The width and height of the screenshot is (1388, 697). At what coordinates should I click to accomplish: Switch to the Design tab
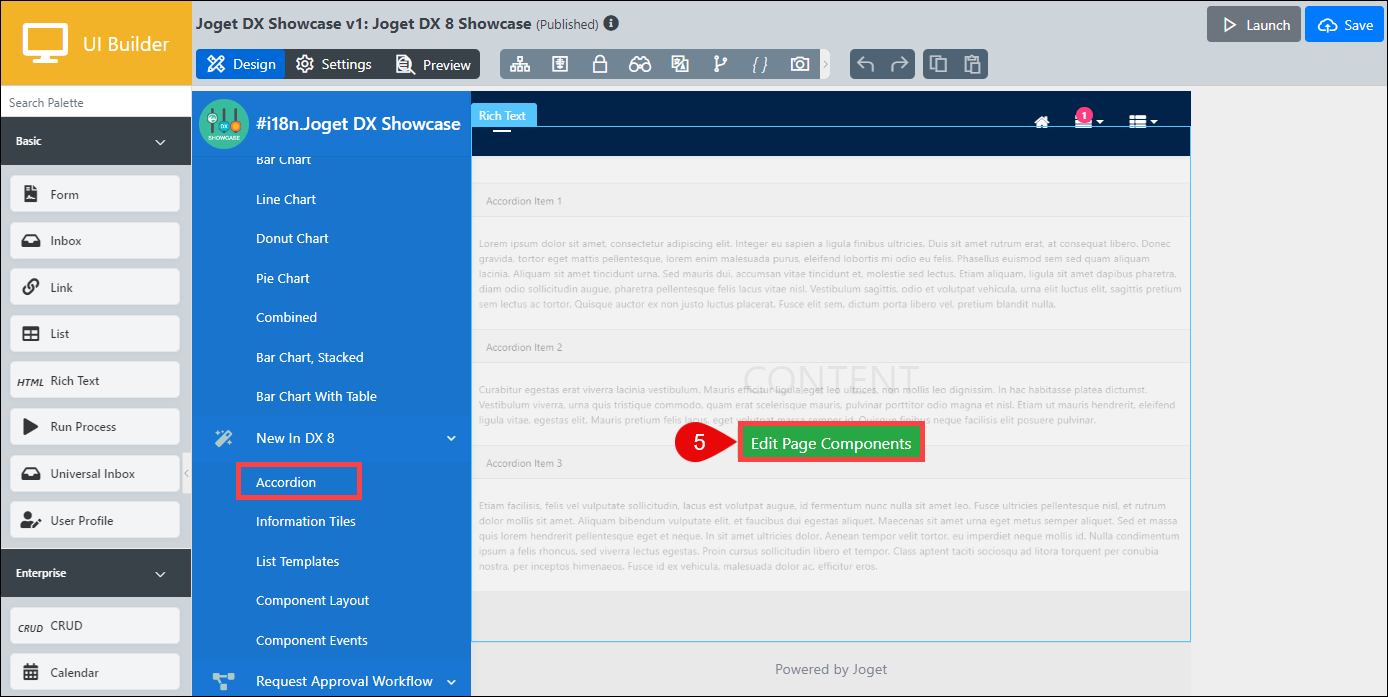pyautogui.click(x=241, y=64)
